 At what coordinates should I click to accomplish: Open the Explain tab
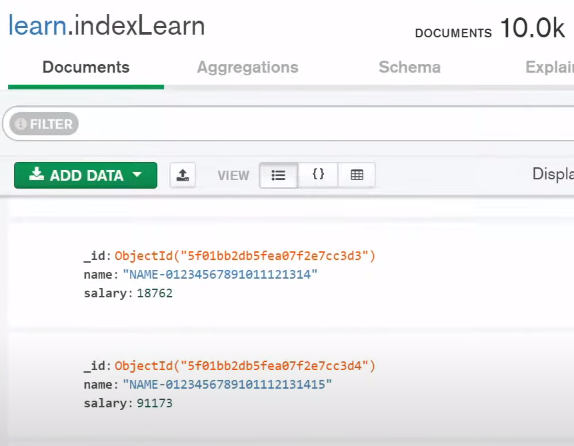click(x=549, y=67)
